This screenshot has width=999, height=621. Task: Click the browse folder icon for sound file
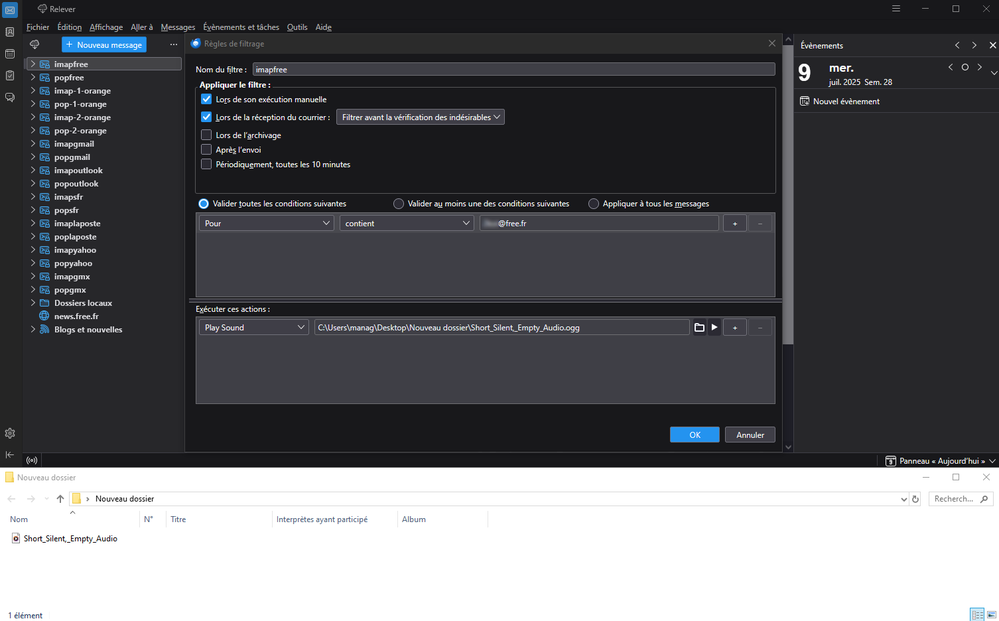(x=700, y=328)
